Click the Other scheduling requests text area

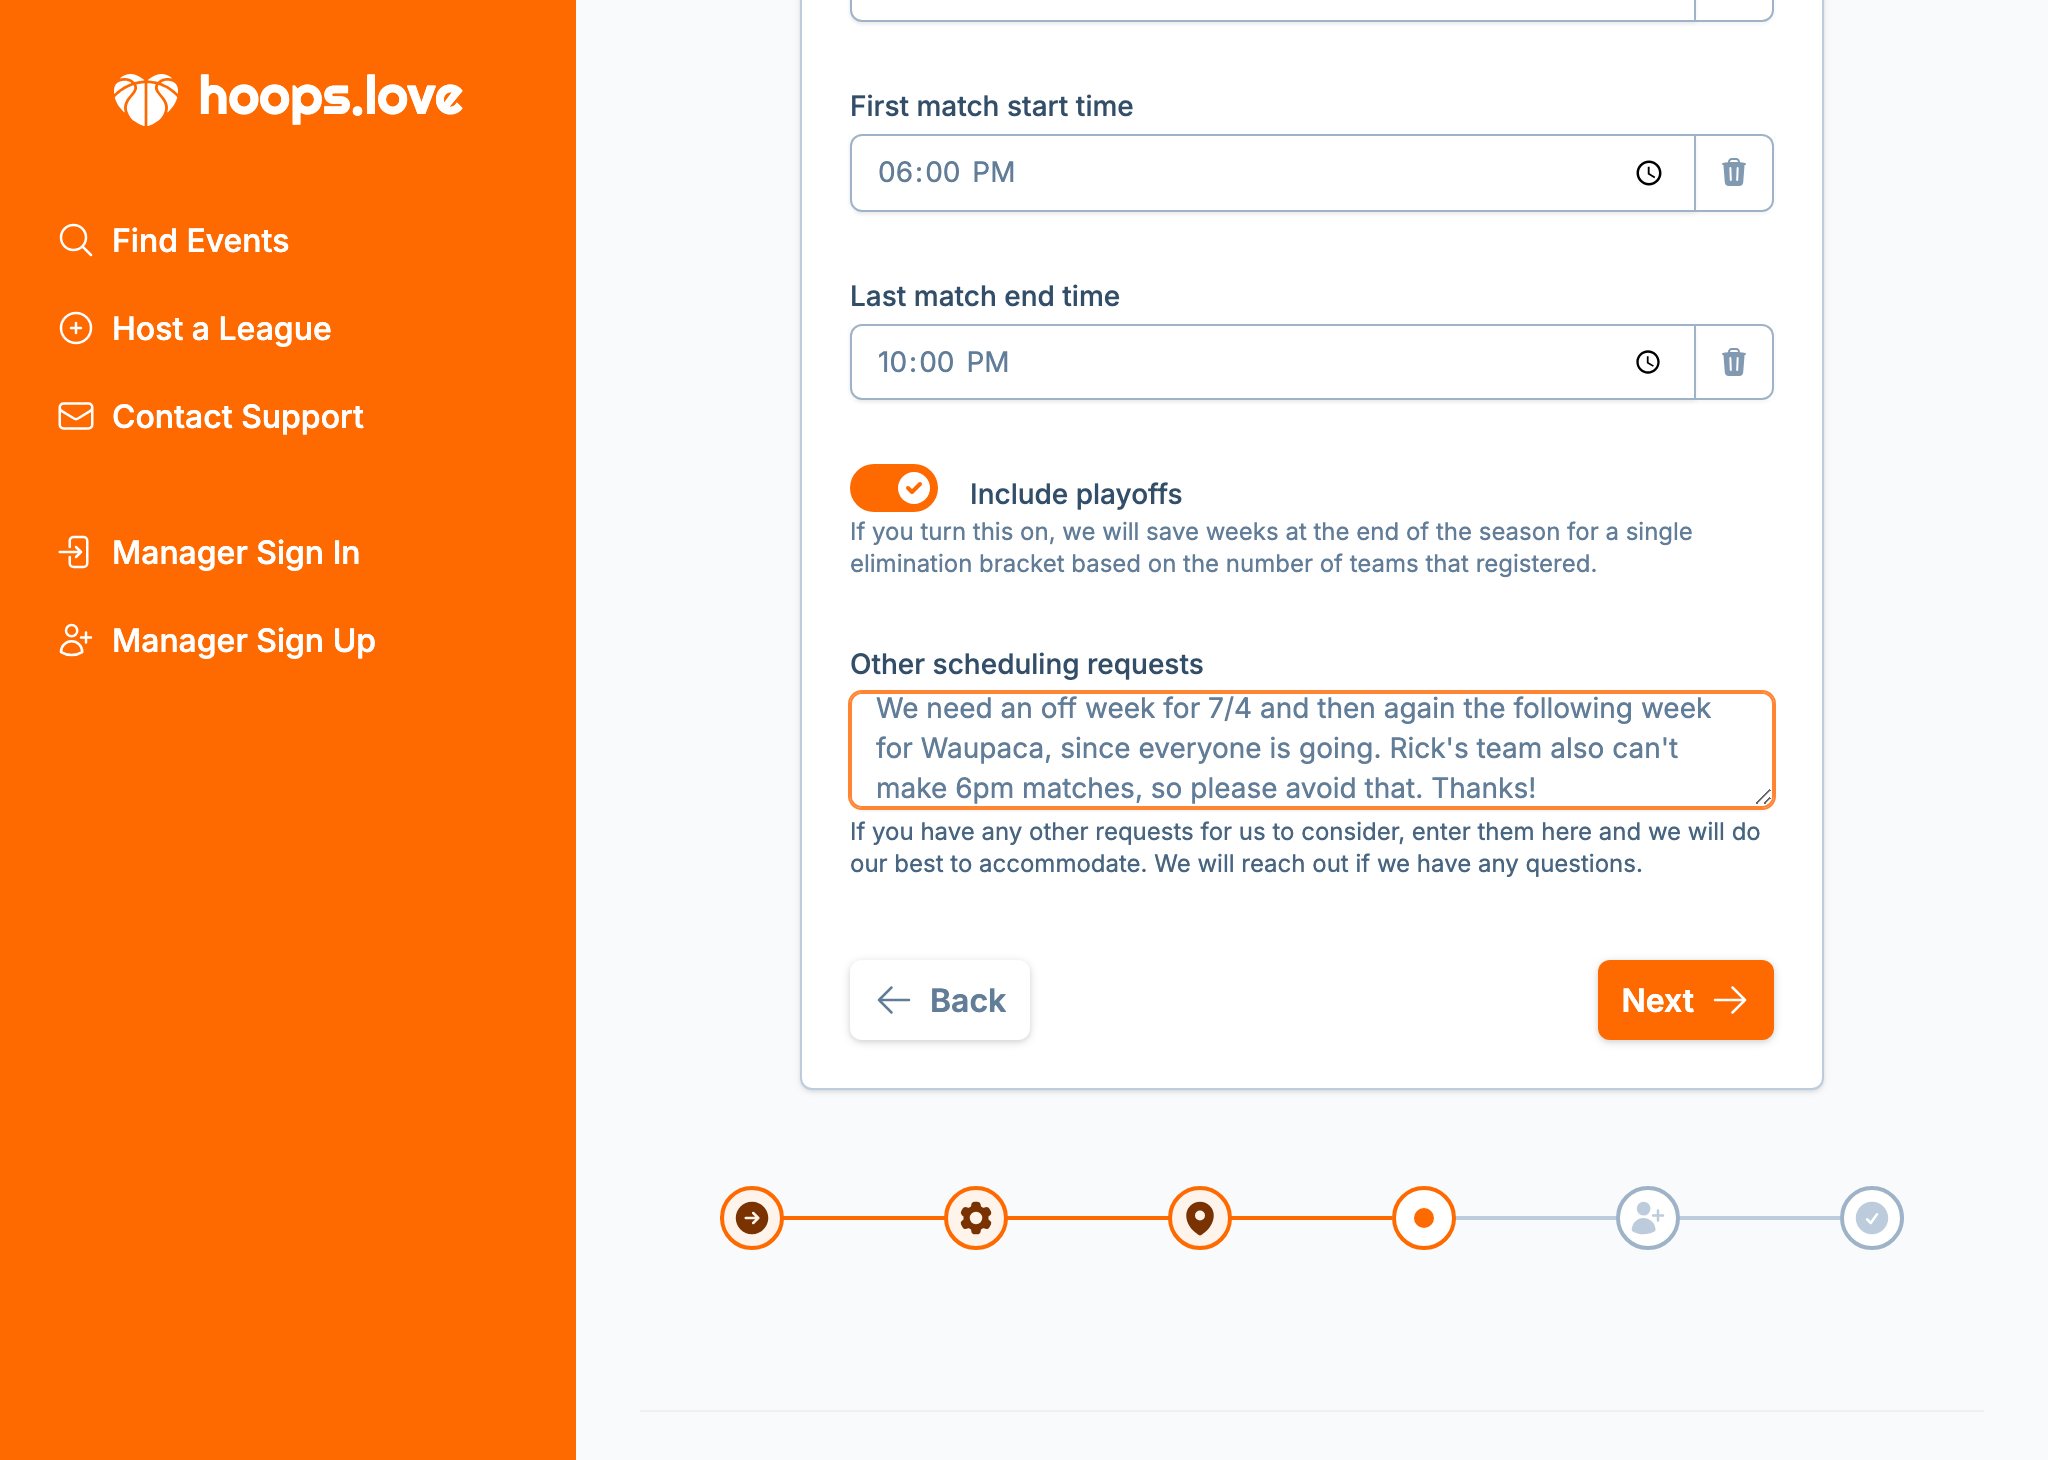tap(1310, 750)
